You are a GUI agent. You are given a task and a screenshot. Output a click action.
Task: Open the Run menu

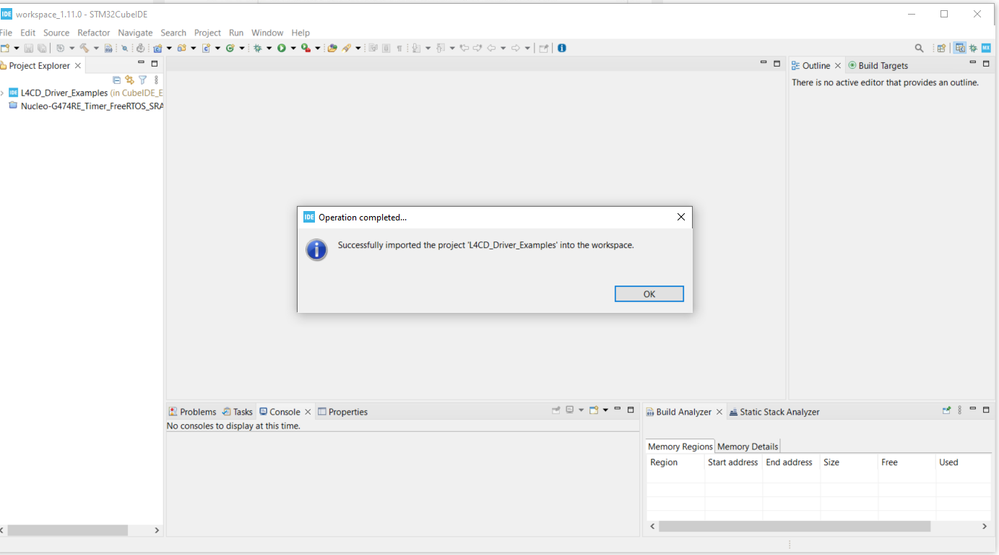tap(236, 32)
